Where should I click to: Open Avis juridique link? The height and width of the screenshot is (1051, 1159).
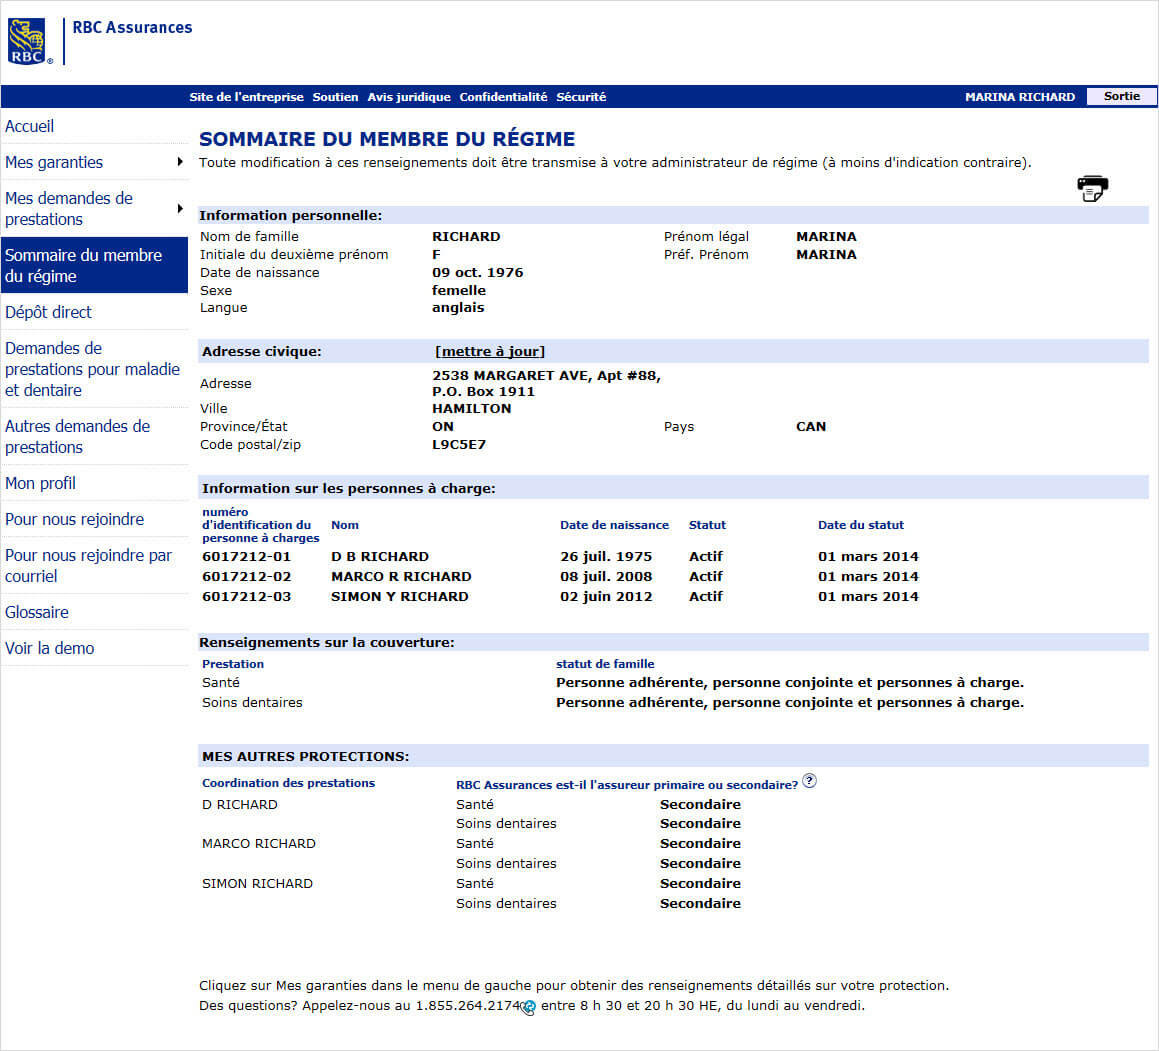(x=409, y=97)
